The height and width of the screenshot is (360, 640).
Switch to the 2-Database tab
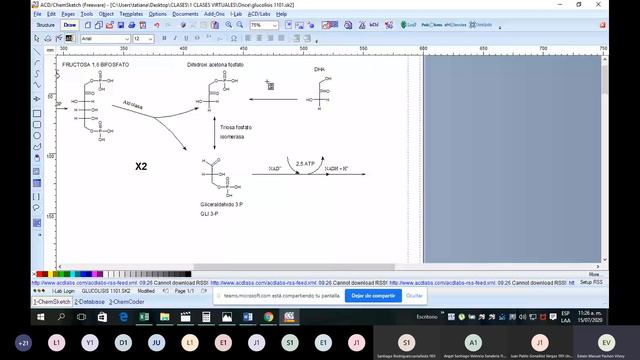[89, 302]
